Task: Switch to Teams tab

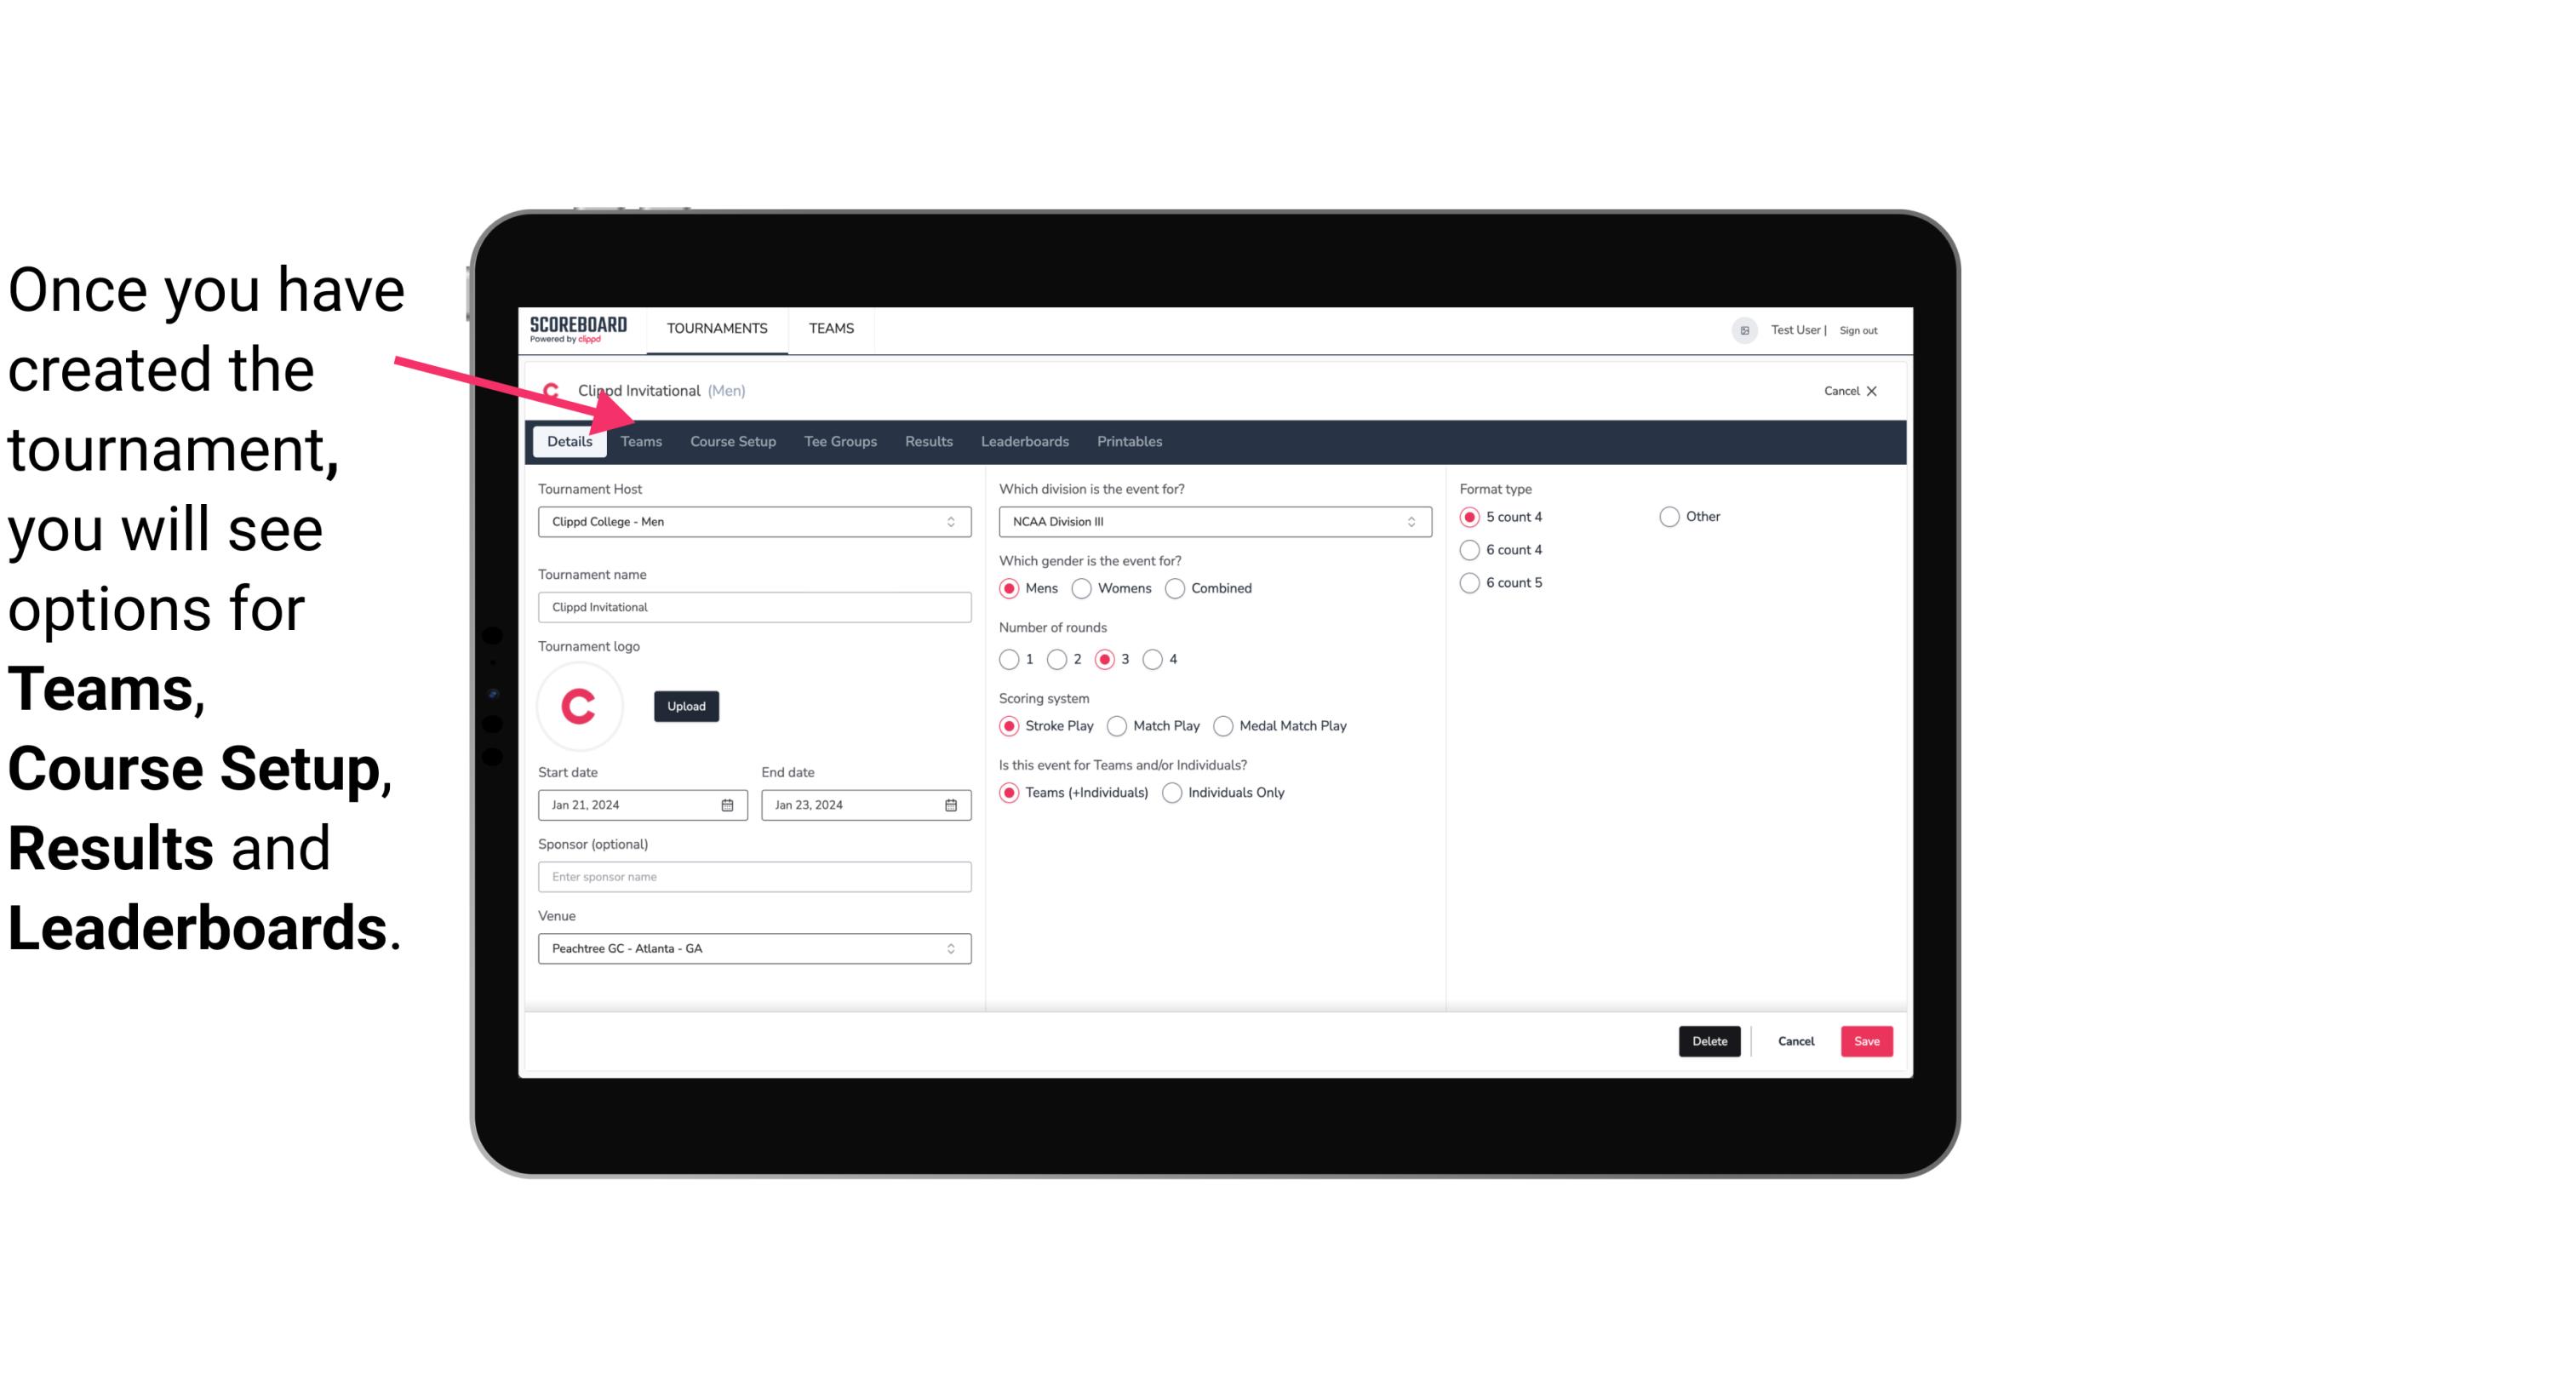Action: 641,440
